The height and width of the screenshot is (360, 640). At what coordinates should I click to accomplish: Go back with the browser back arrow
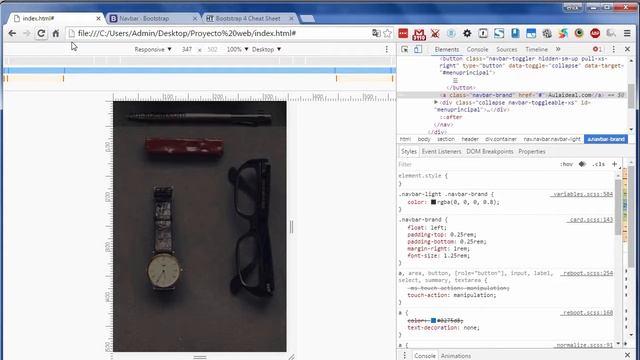tap(12, 33)
